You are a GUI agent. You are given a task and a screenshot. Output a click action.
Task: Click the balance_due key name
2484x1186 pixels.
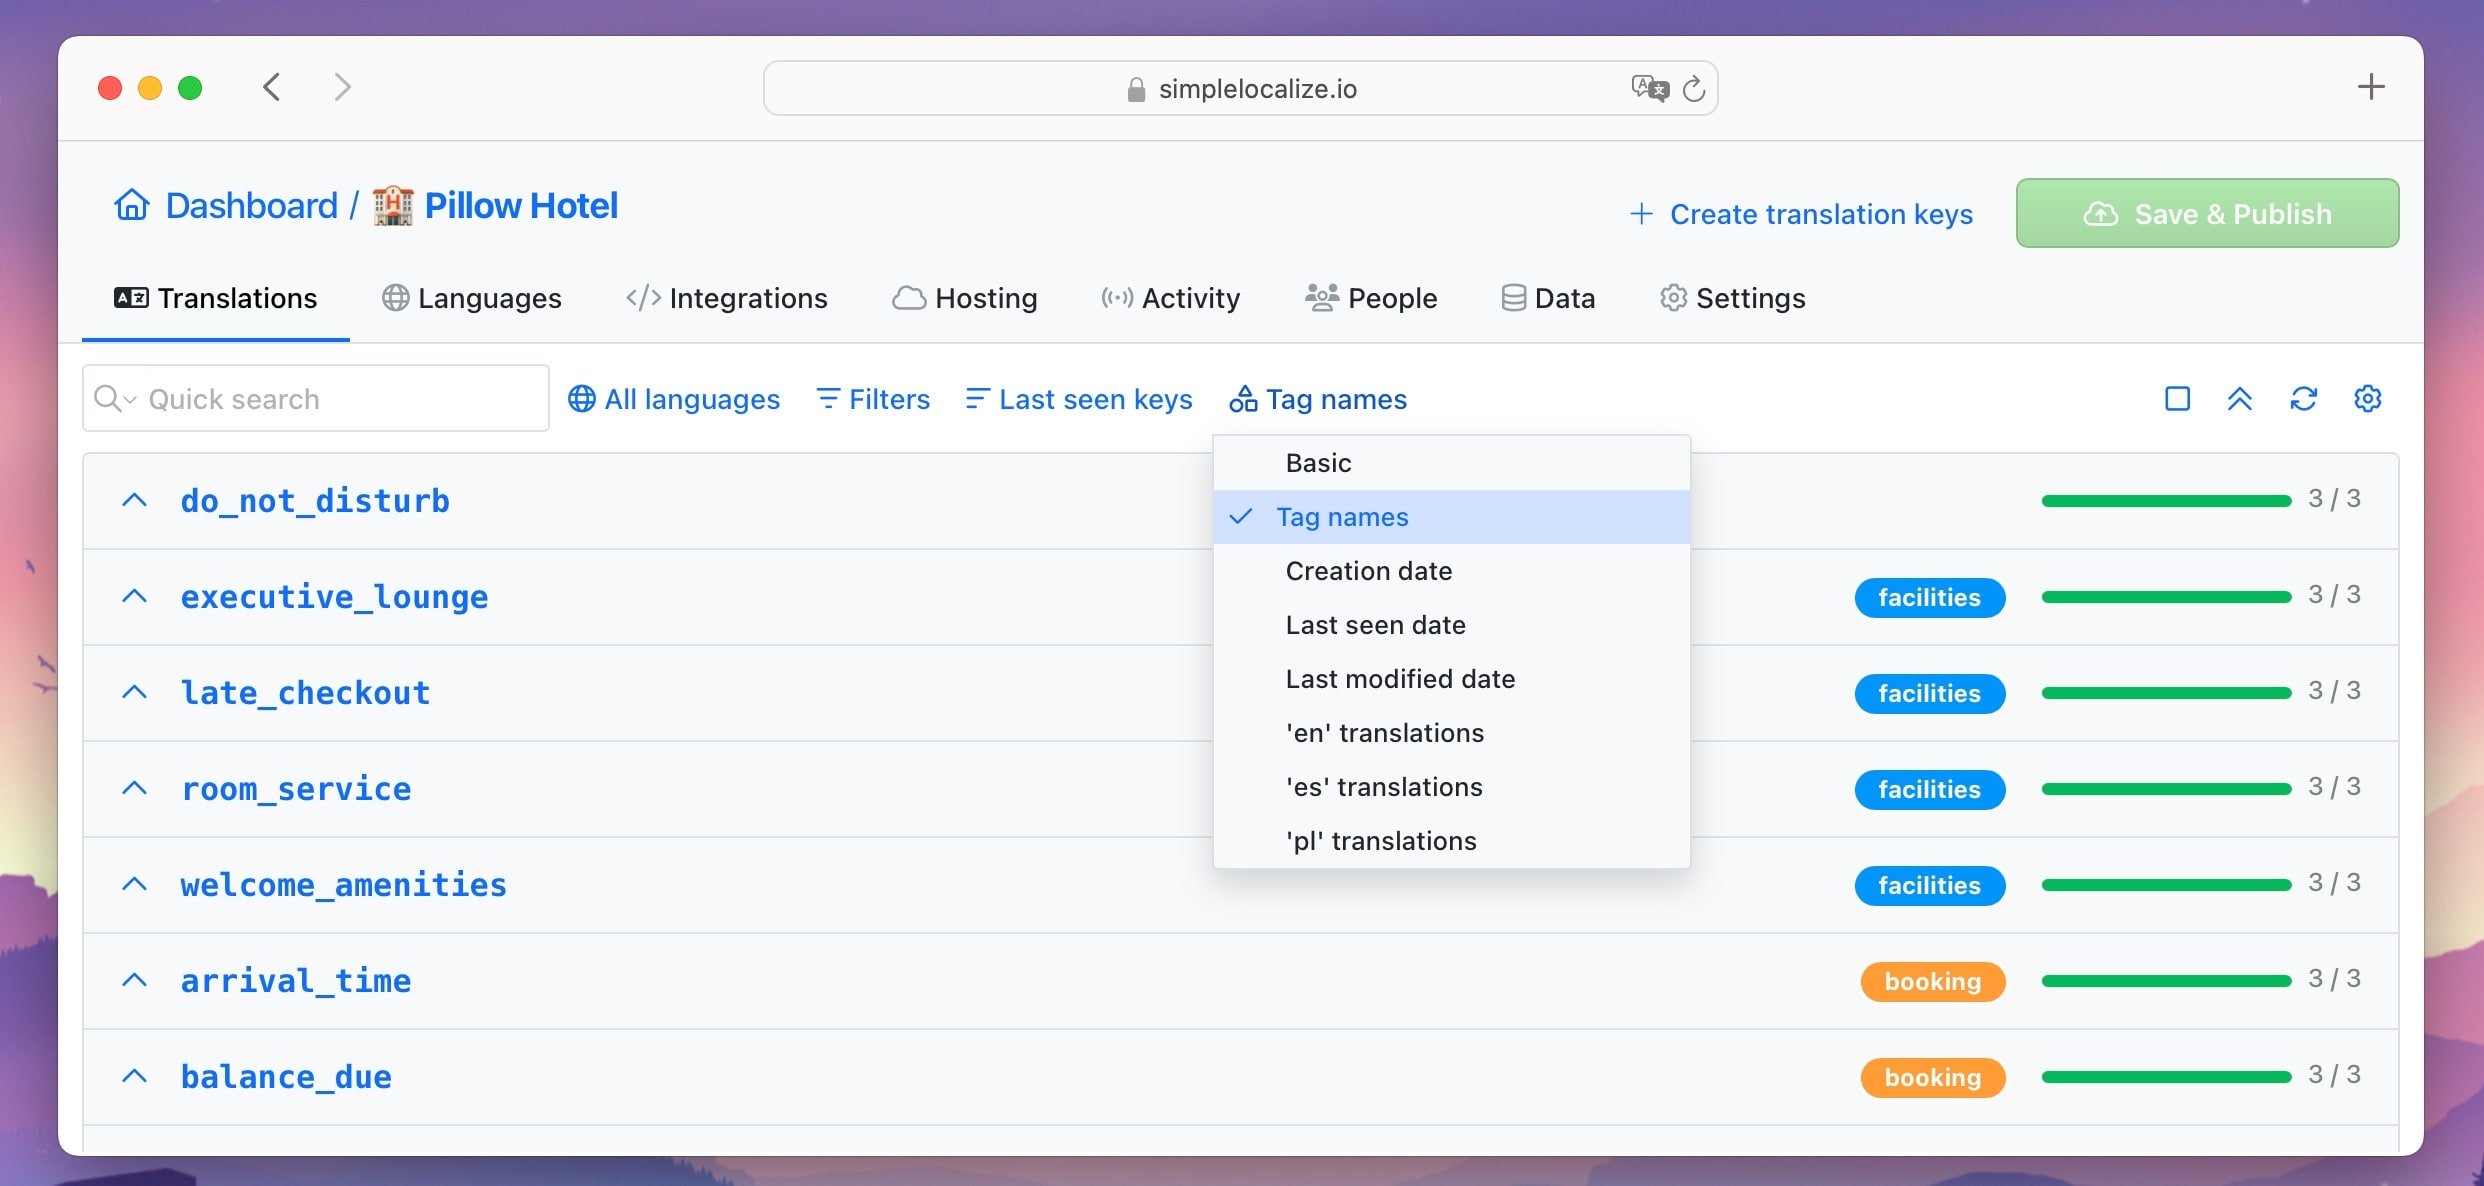(286, 1077)
